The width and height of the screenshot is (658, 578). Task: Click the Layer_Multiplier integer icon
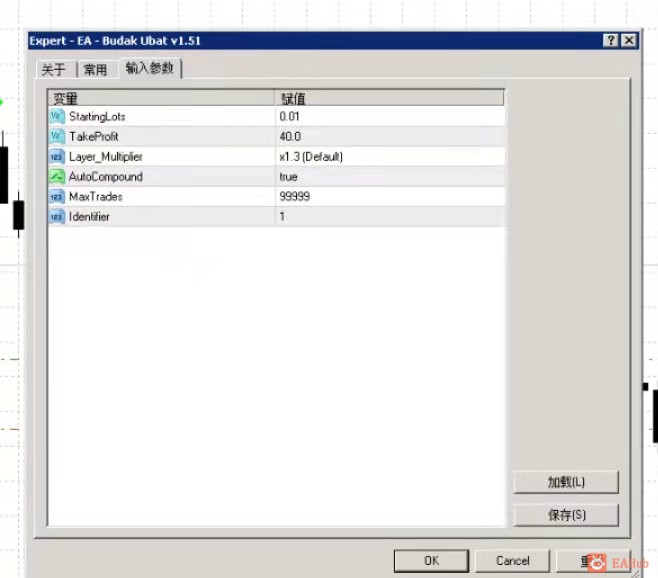pos(57,157)
